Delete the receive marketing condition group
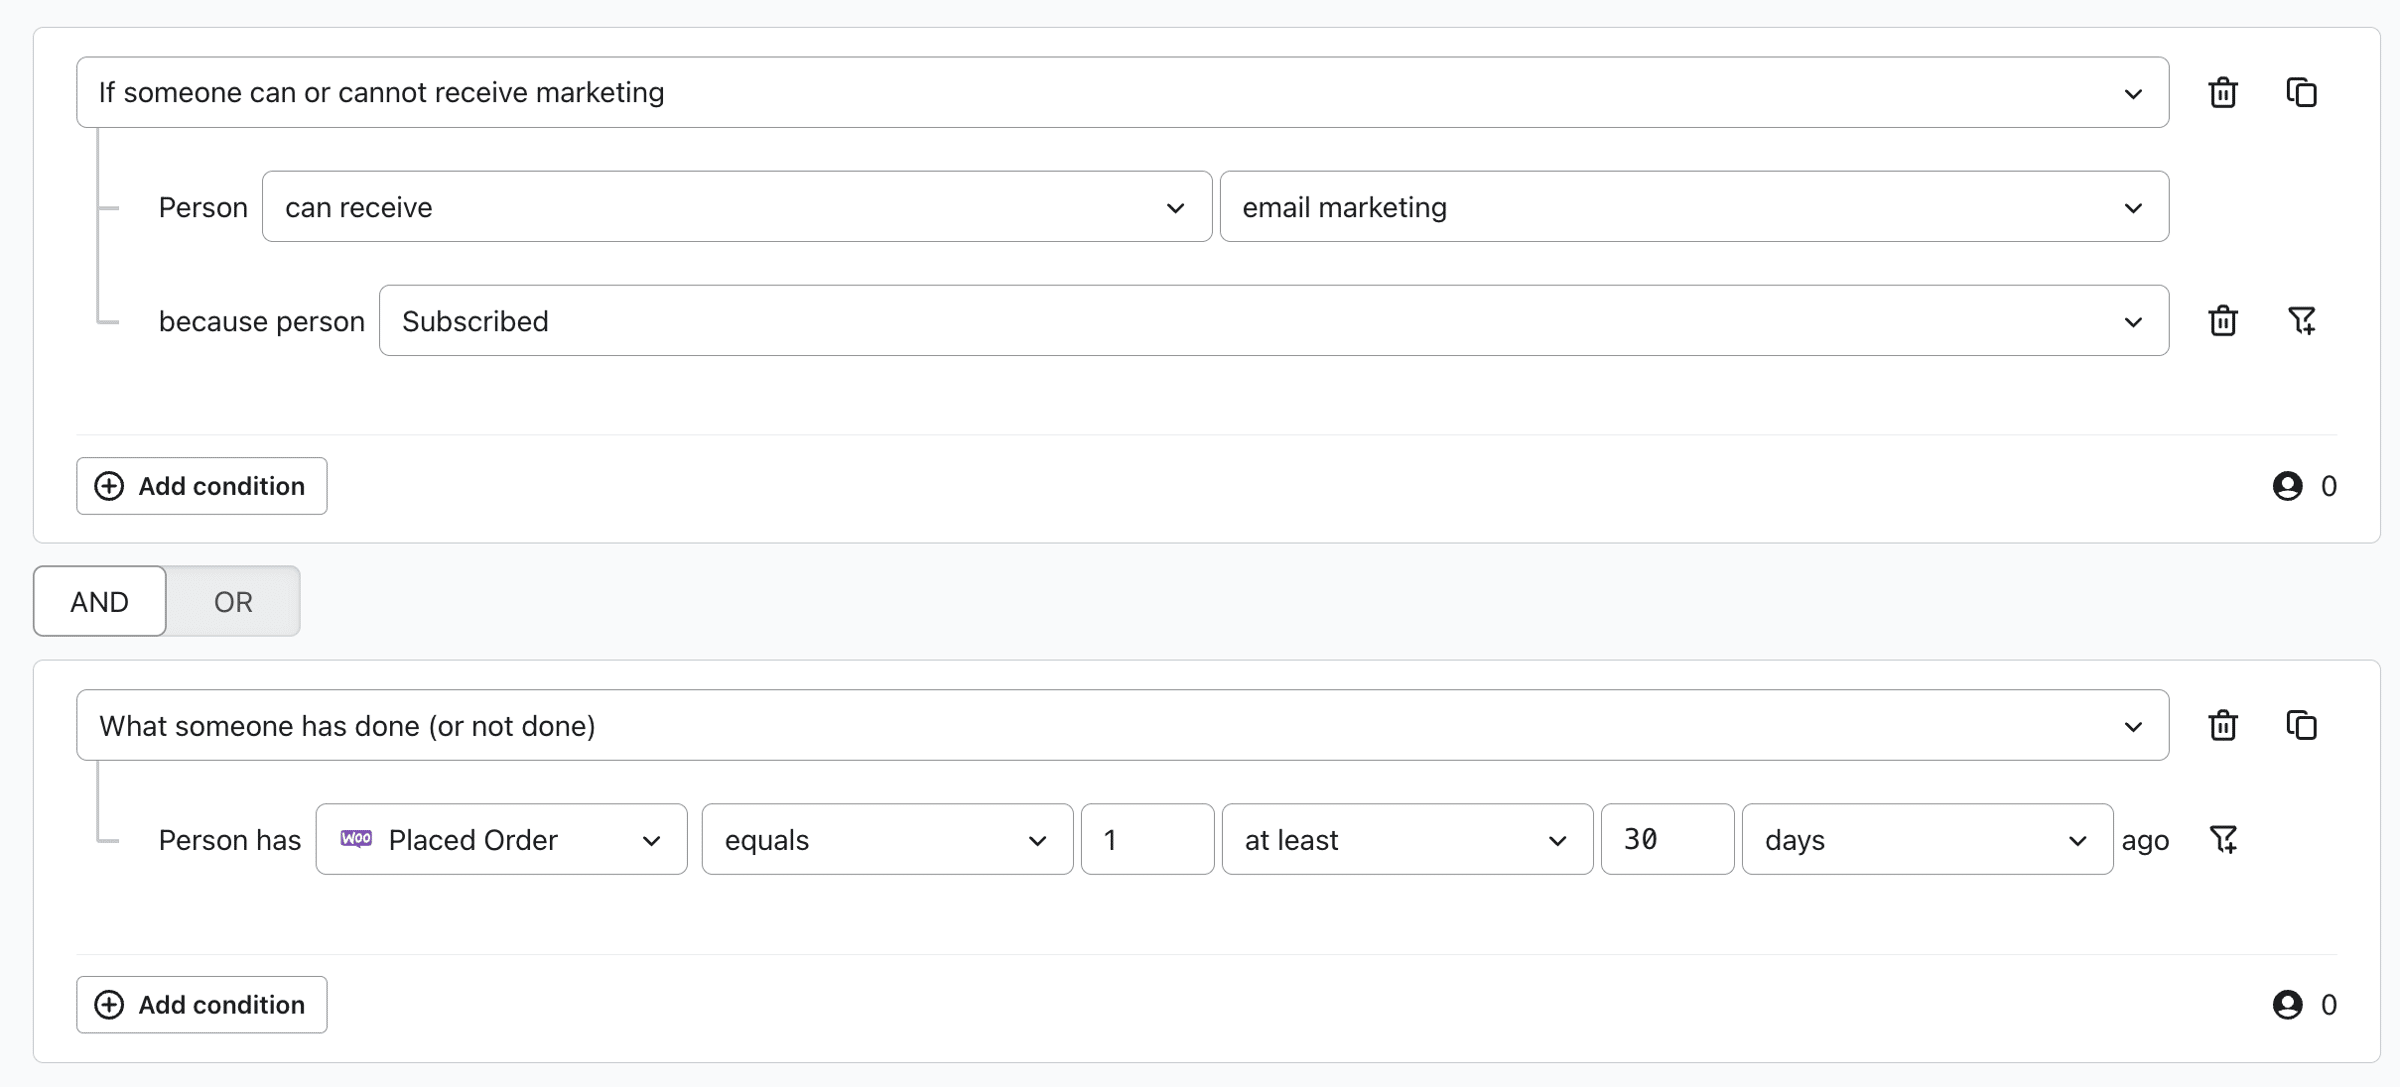Image resolution: width=2400 pixels, height=1087 pixels. pyautogui.click(x=2222, y=92)
